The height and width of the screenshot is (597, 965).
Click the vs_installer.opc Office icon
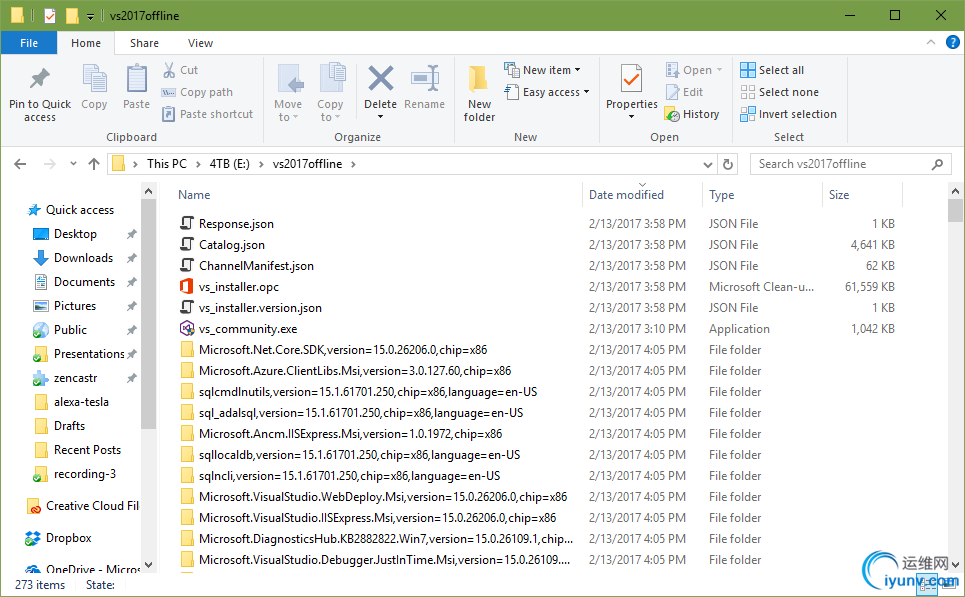tap(186, 287)
